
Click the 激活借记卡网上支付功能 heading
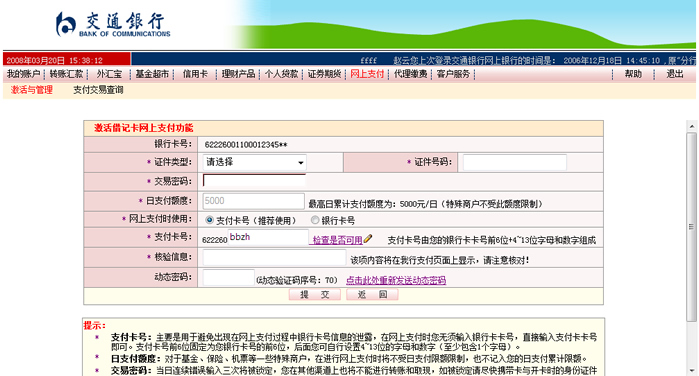point(144,128)
